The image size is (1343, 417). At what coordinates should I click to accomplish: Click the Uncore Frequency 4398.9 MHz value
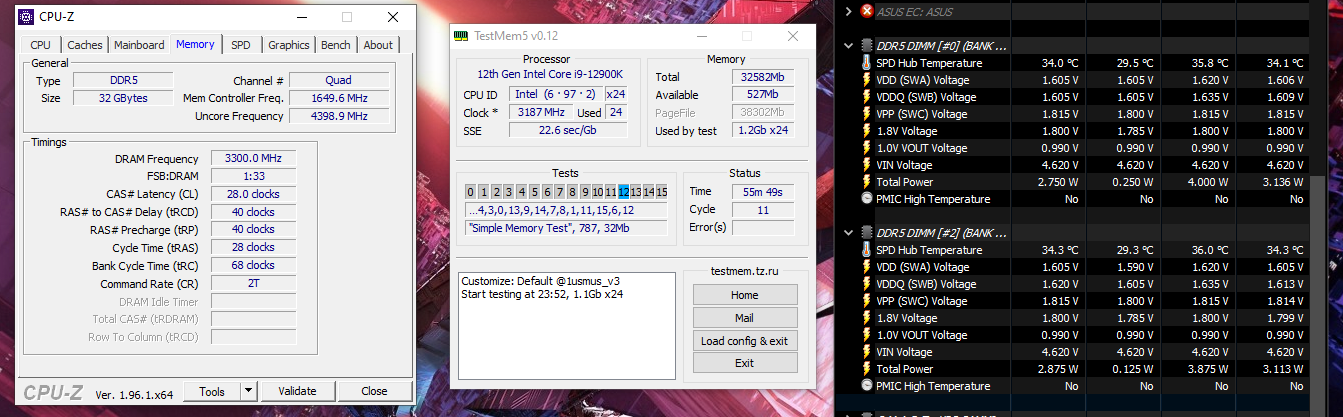pyautogui.click(x=338, y=116)
